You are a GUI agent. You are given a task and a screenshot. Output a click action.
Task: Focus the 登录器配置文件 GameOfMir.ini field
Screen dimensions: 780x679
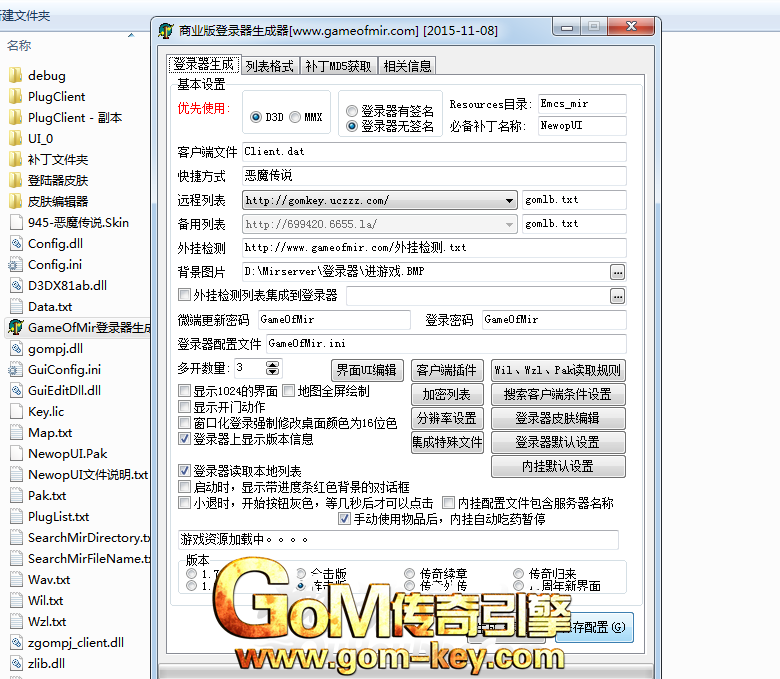tap(447, 344)
